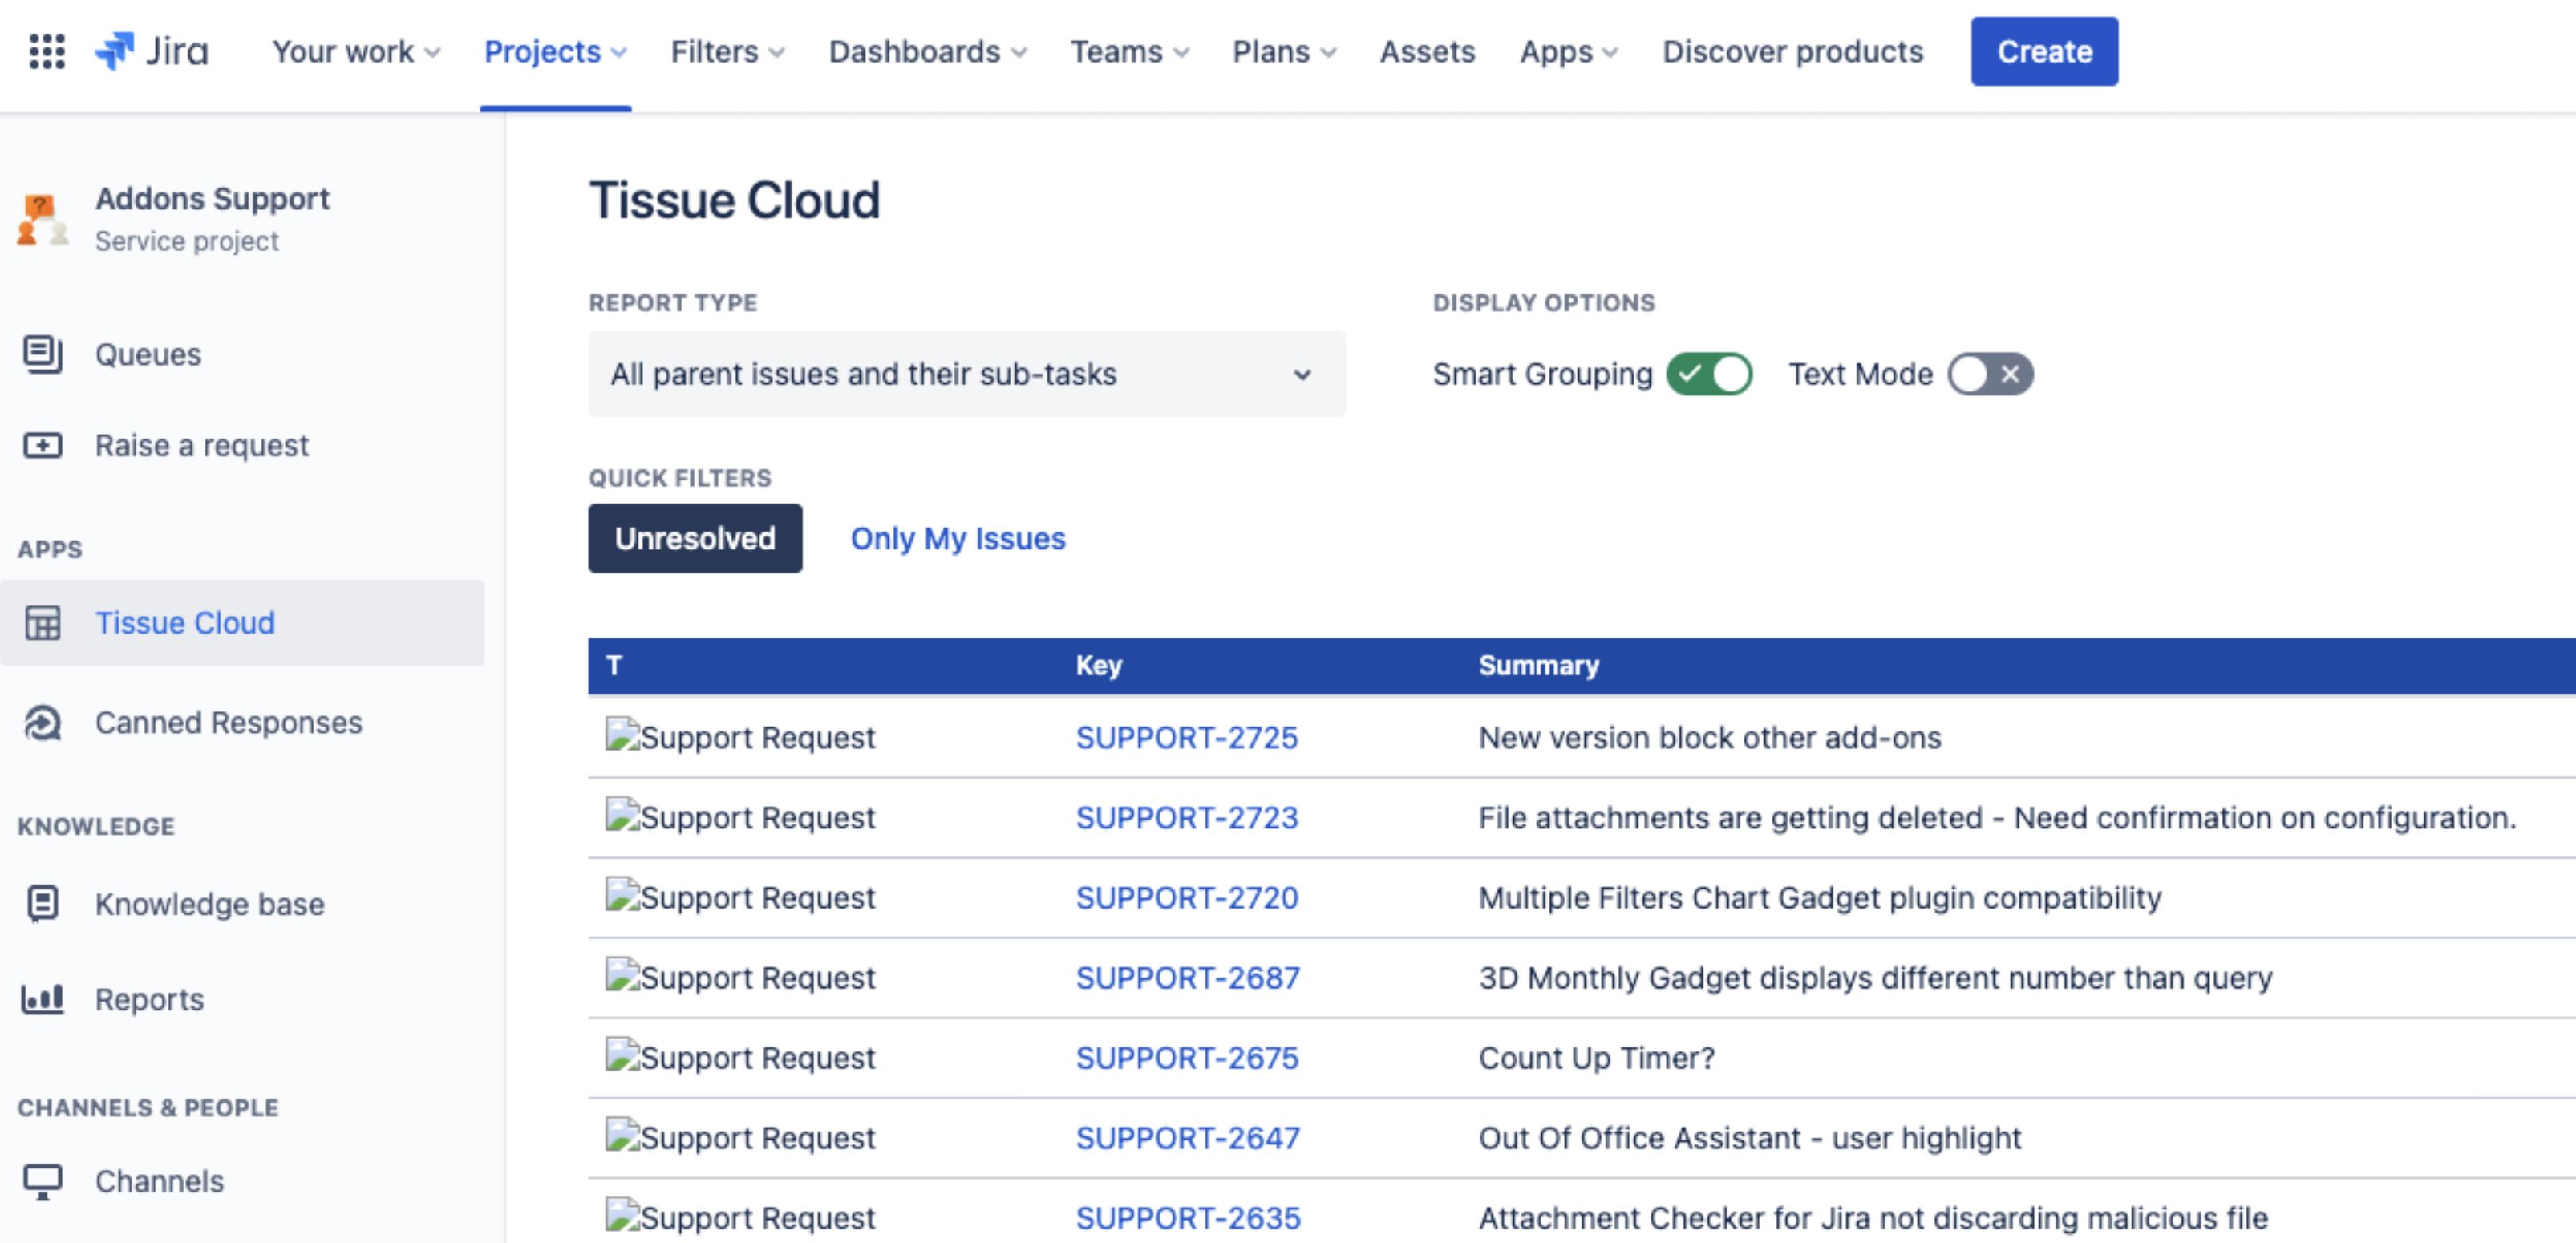Expand the Dashboards dropdown menu
Viewport: 2576px width, 1243px height.
[x=926, y=51]
